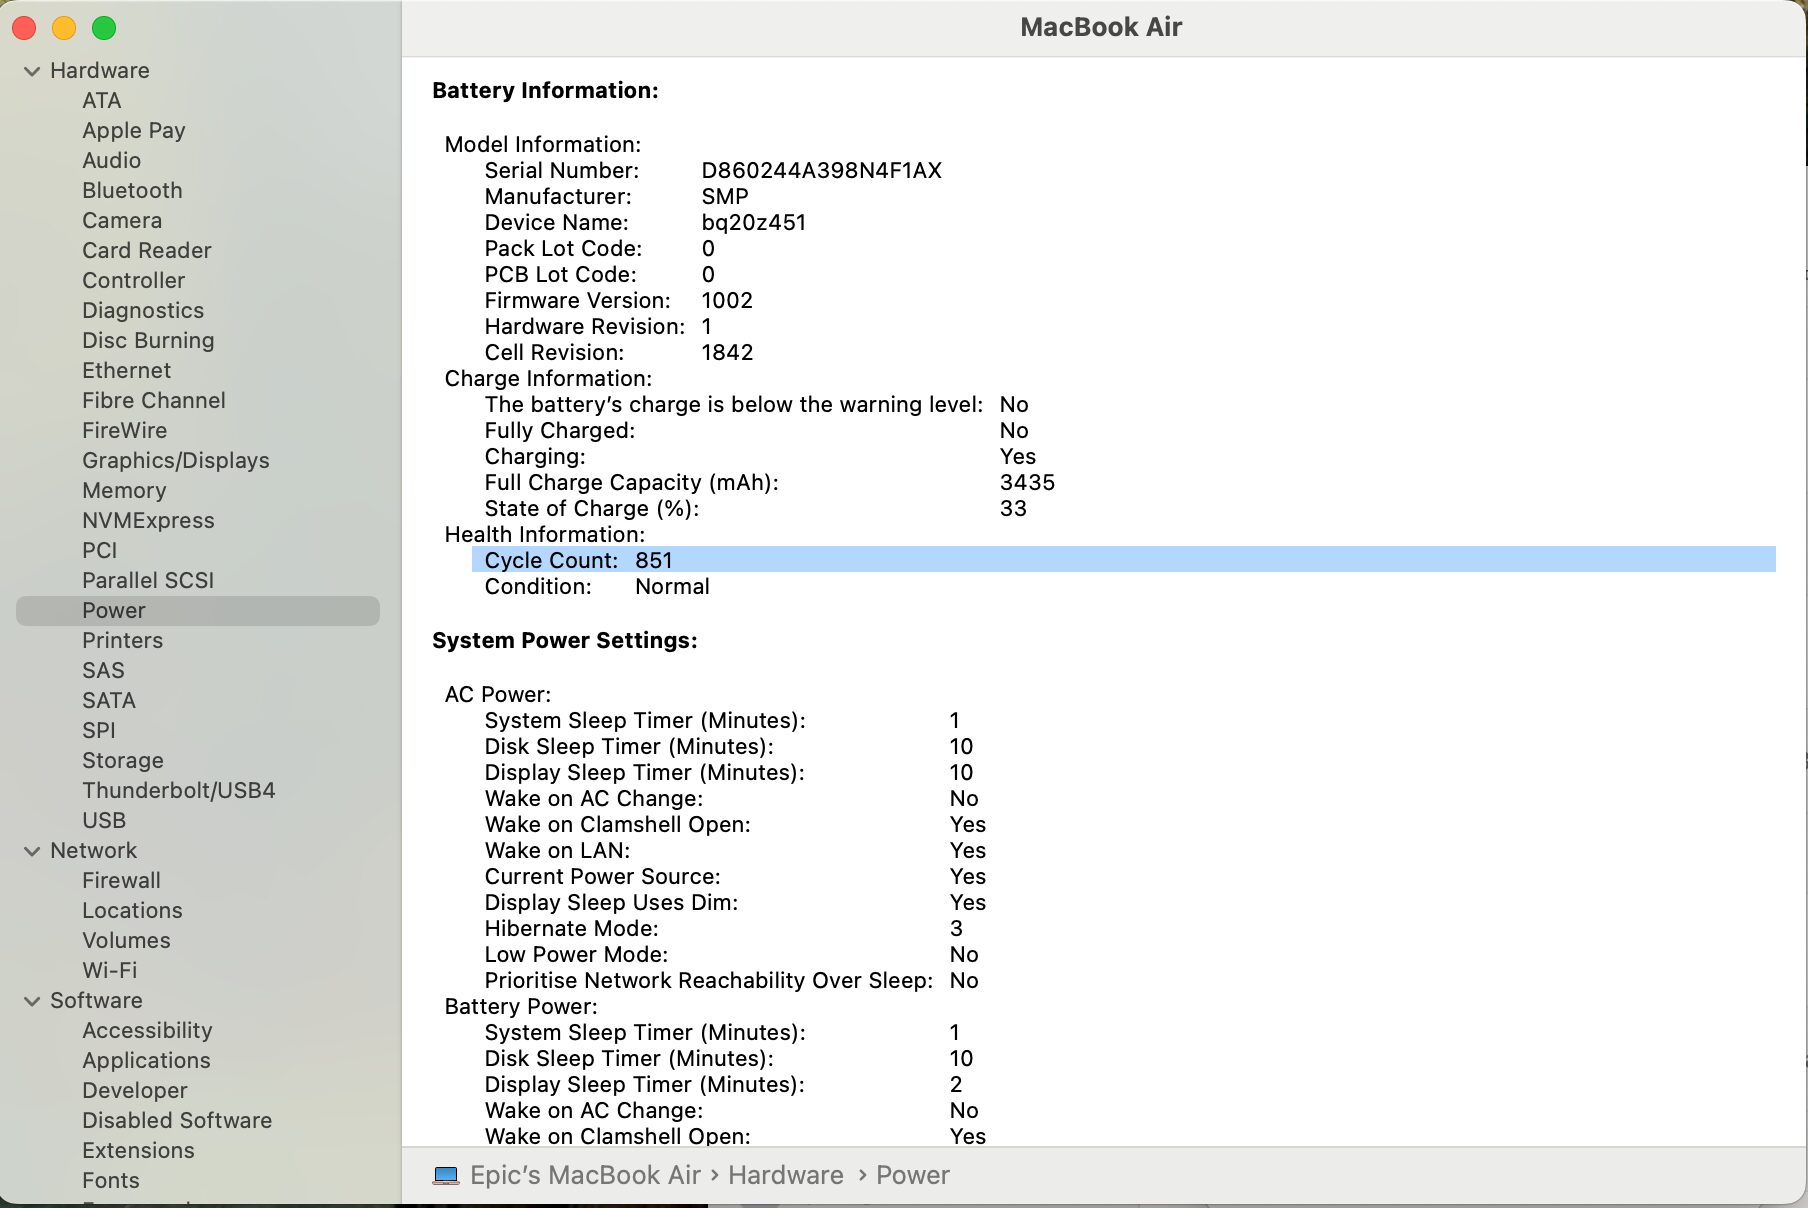Open Wi-Fi under Network
The width and height of the screenshot is (1808, 1208).
coord(110,971)
